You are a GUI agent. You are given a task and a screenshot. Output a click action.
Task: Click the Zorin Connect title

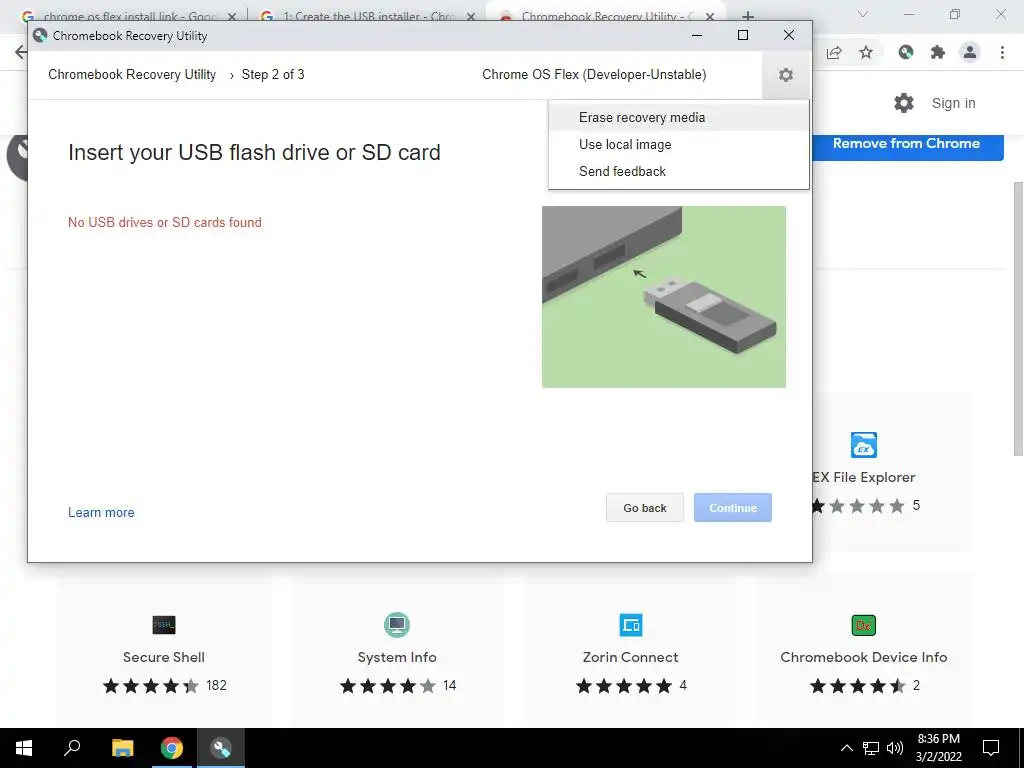coord(630,658)
